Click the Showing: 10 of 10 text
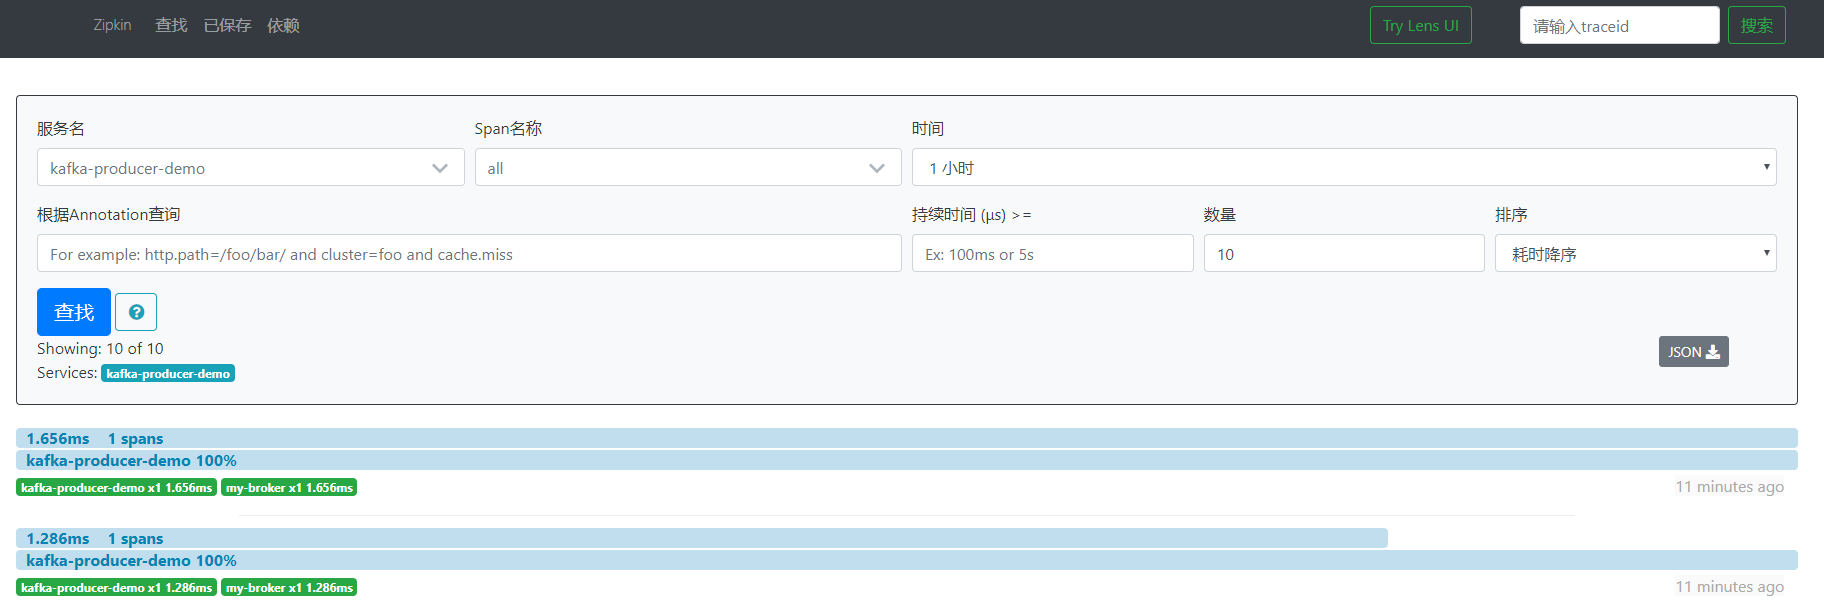This screenshot has width=1824, height=611. pos(100,348)
